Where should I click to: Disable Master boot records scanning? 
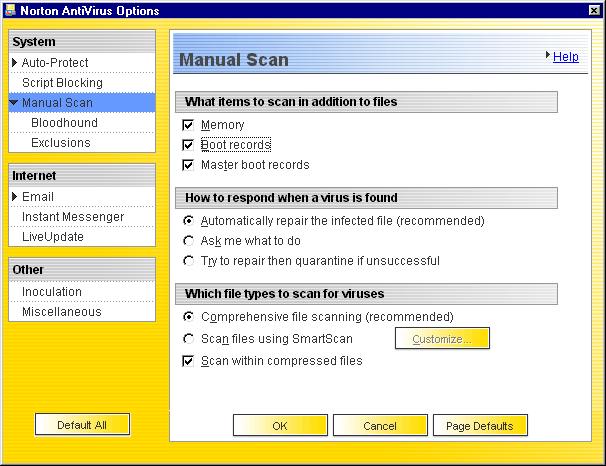click(x=188, y=165)
